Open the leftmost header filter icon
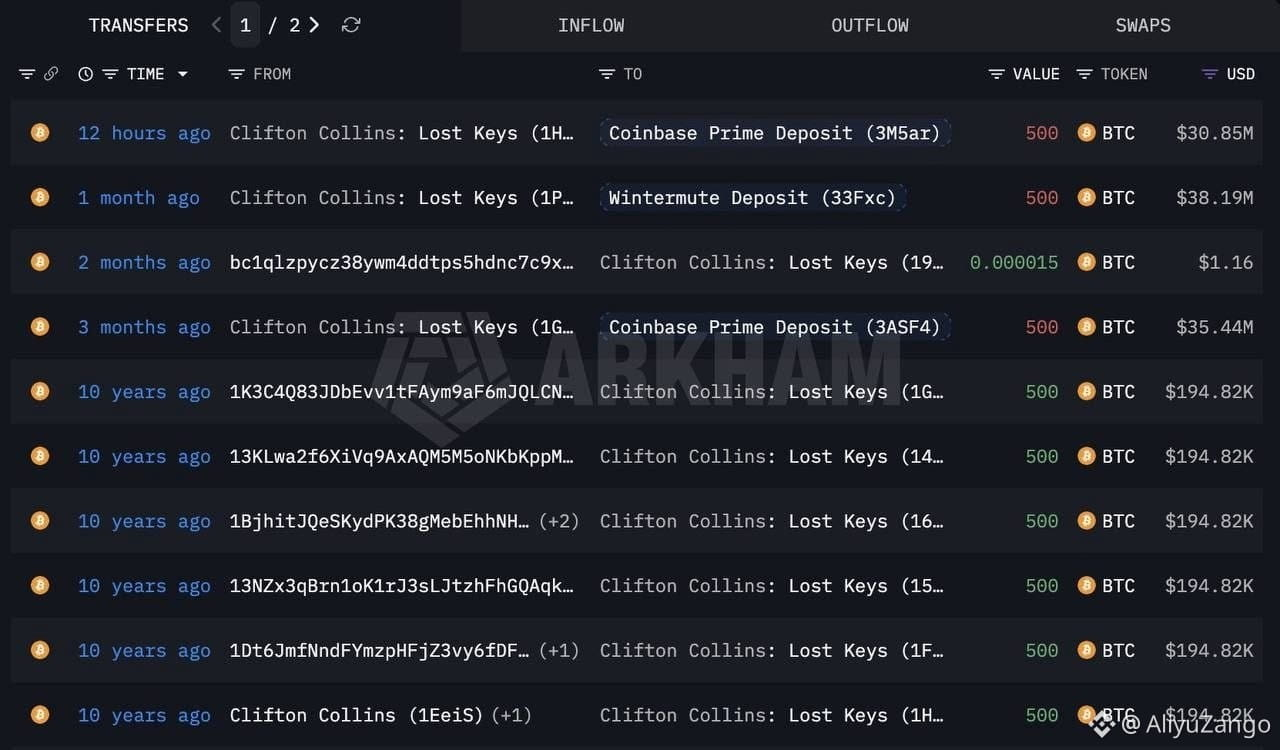1280x750 pixels. coord(27,74)
